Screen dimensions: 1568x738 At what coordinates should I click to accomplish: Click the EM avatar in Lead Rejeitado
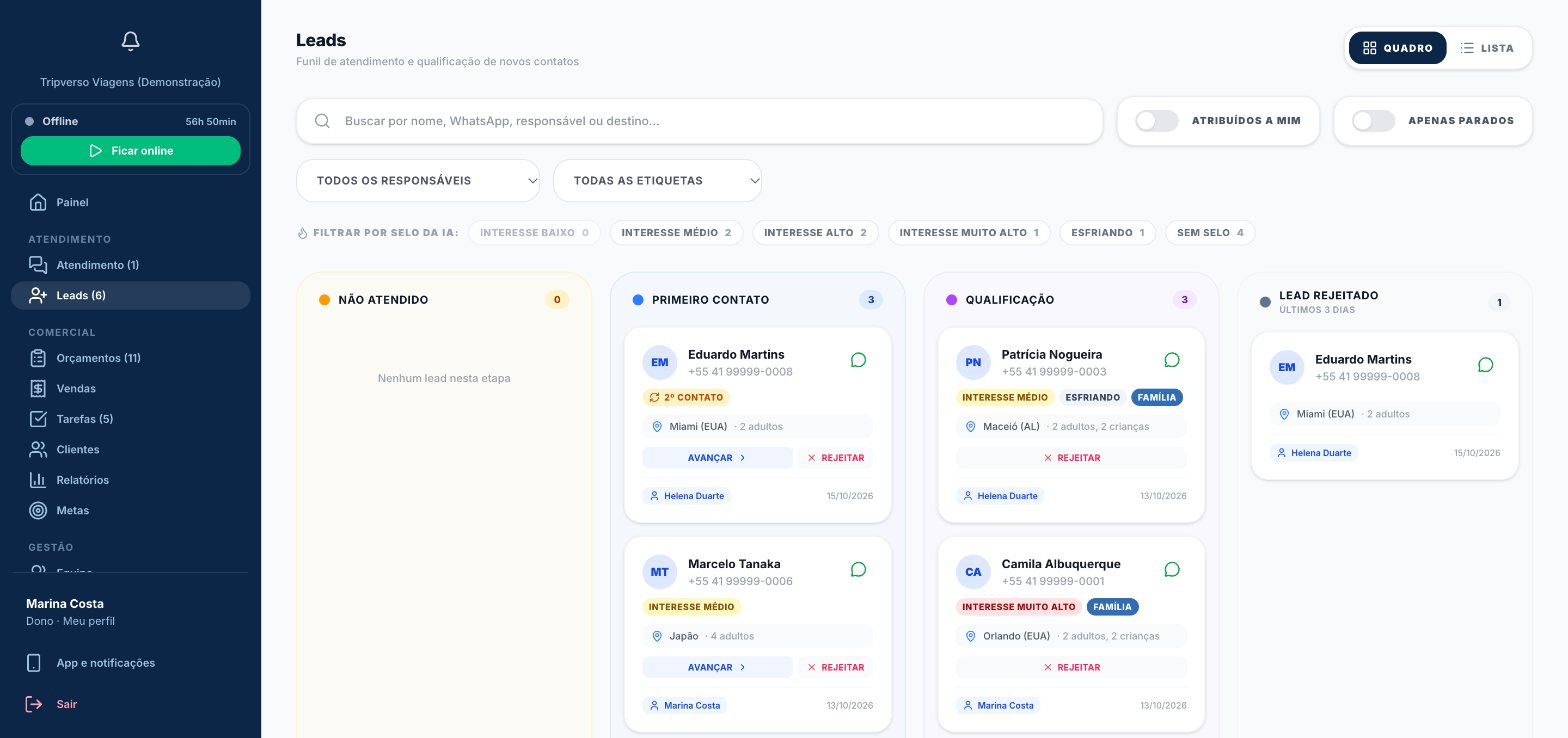pos(1287,367)
